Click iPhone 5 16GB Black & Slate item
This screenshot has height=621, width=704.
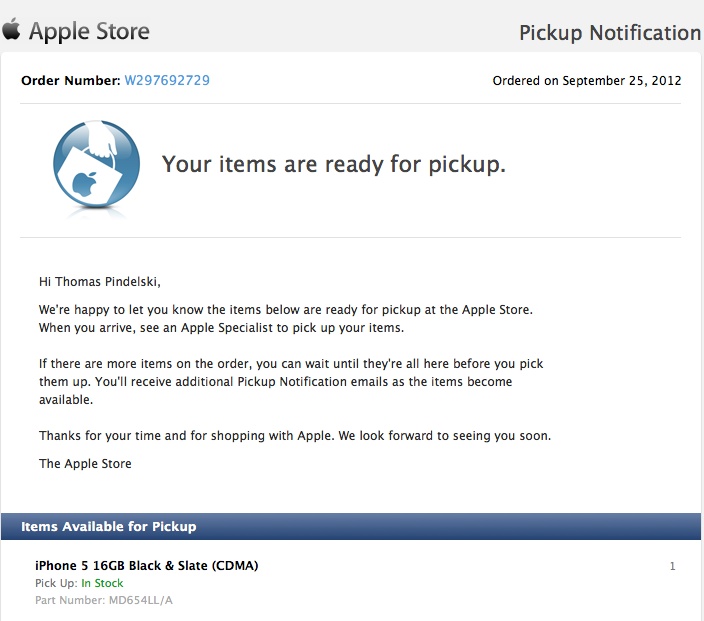(x=147, y=565)
